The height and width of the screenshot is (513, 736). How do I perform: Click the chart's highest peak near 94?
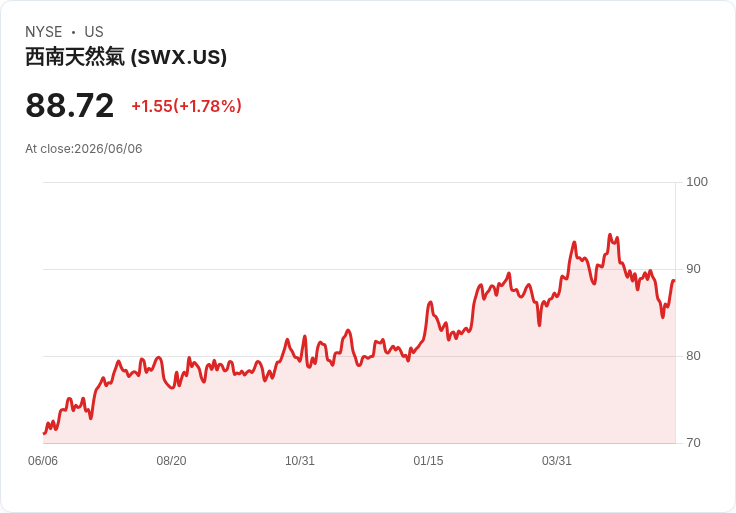[x=610, y=234]
